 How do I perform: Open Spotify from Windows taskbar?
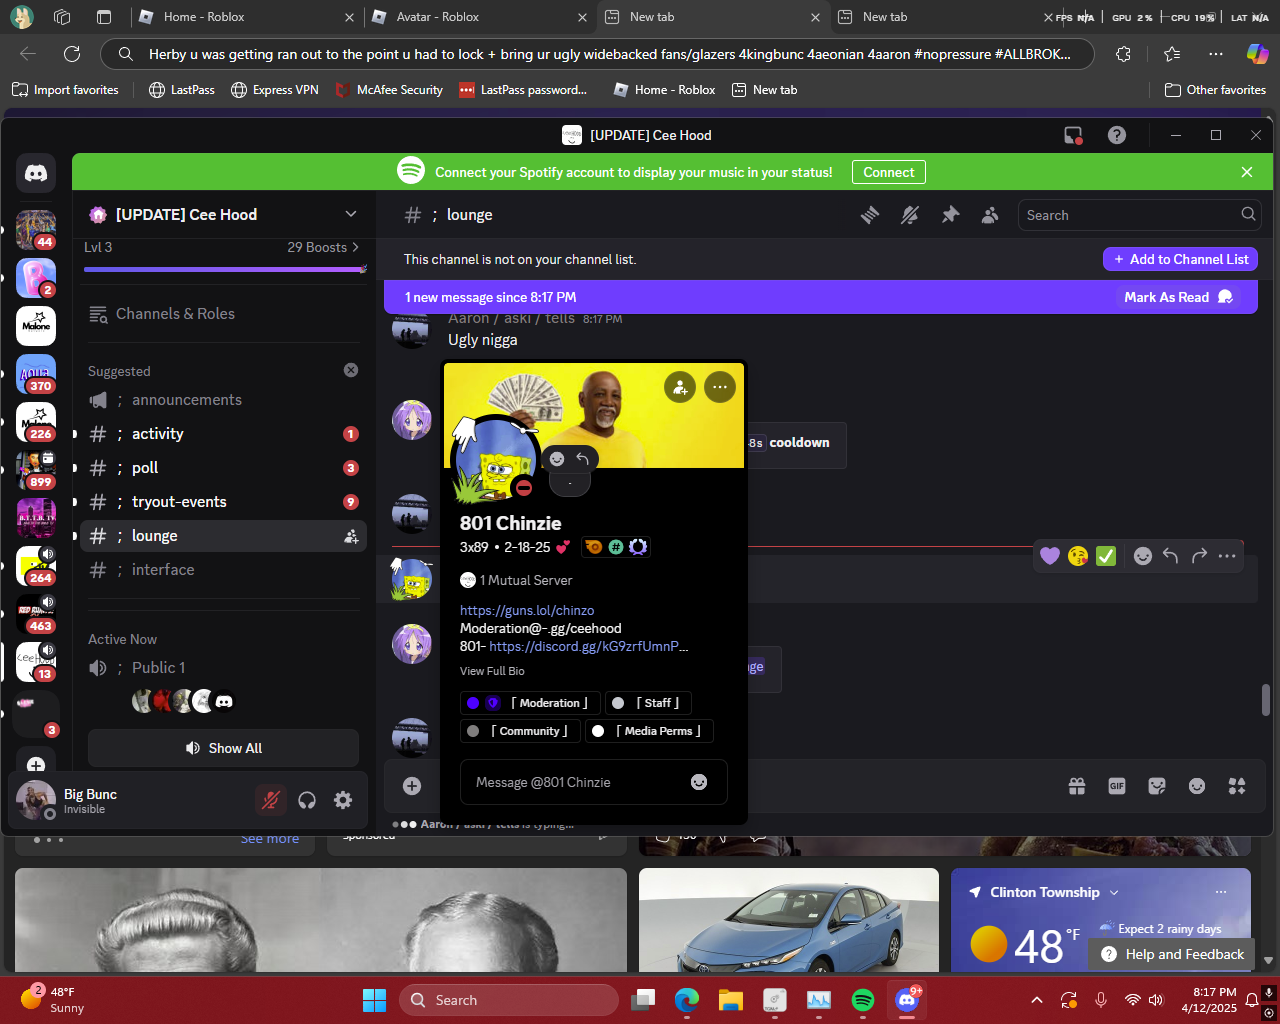[863, 1000]
